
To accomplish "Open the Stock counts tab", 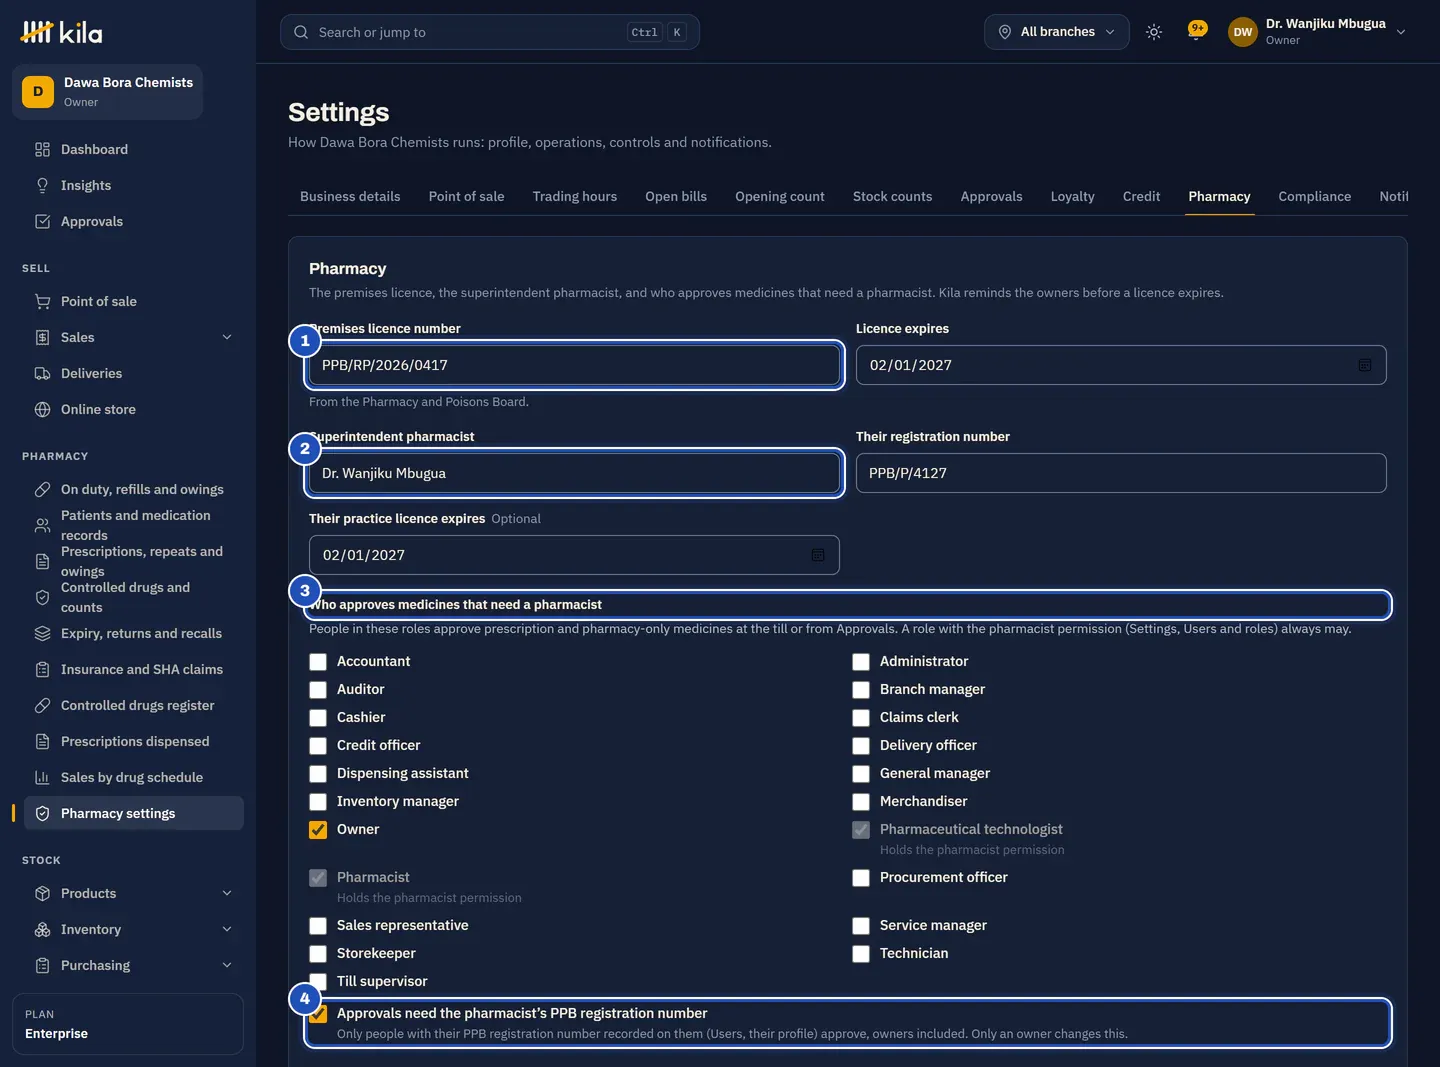I will pos(892,197).
